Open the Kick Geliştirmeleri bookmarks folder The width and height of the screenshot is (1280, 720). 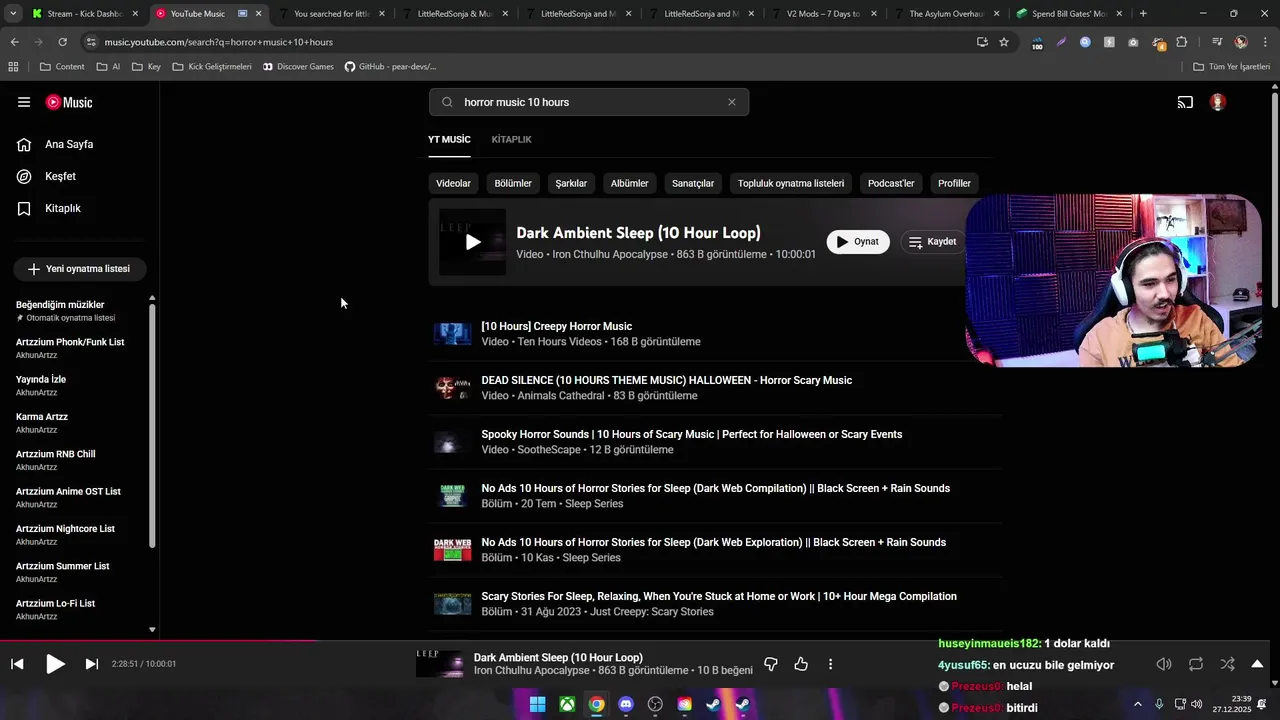pos(212,67)
